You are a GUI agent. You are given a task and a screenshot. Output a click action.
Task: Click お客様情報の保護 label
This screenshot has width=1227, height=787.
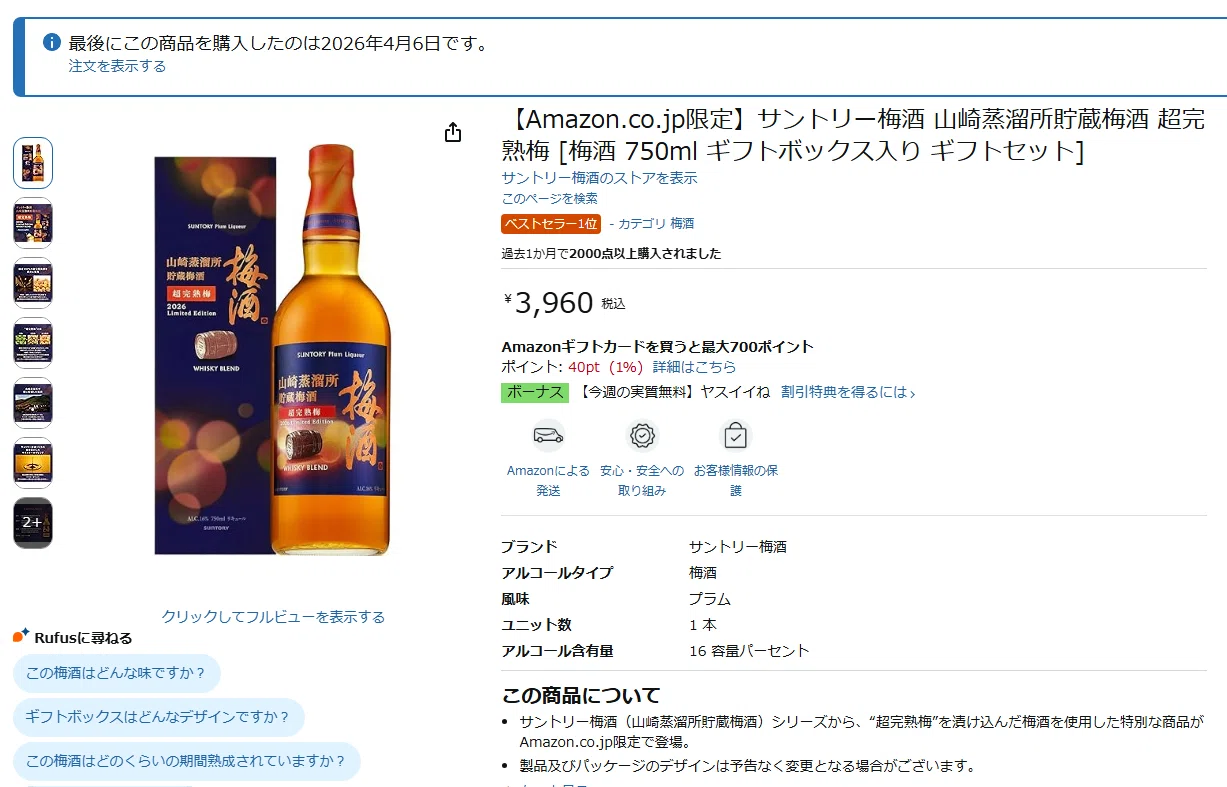[736, 480]
